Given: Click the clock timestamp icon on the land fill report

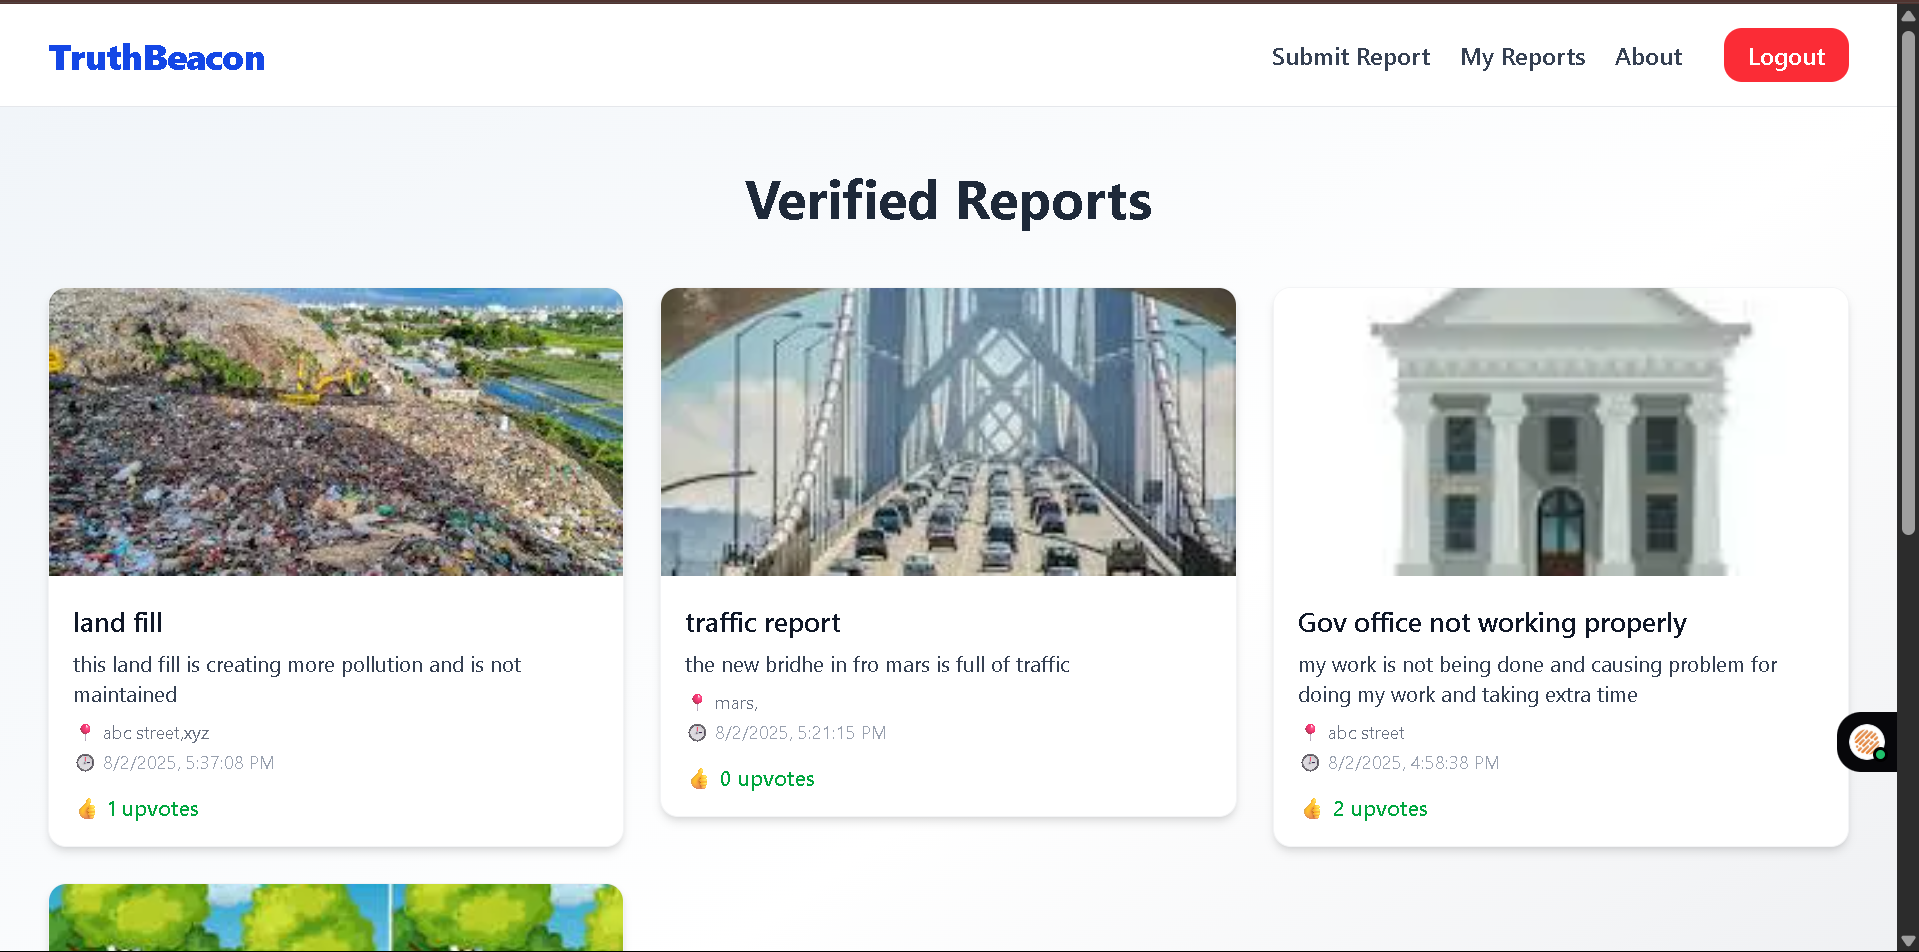Looking at the screenshot, I should 86,762.
